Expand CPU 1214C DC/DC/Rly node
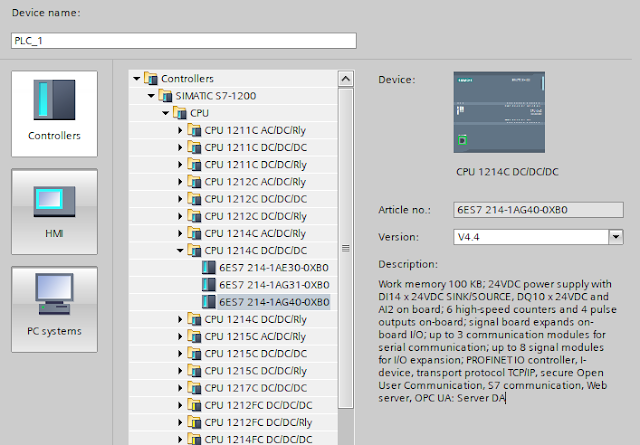This screenshot has height=445, width=640. pyautogui.click(x=180, y=319)
